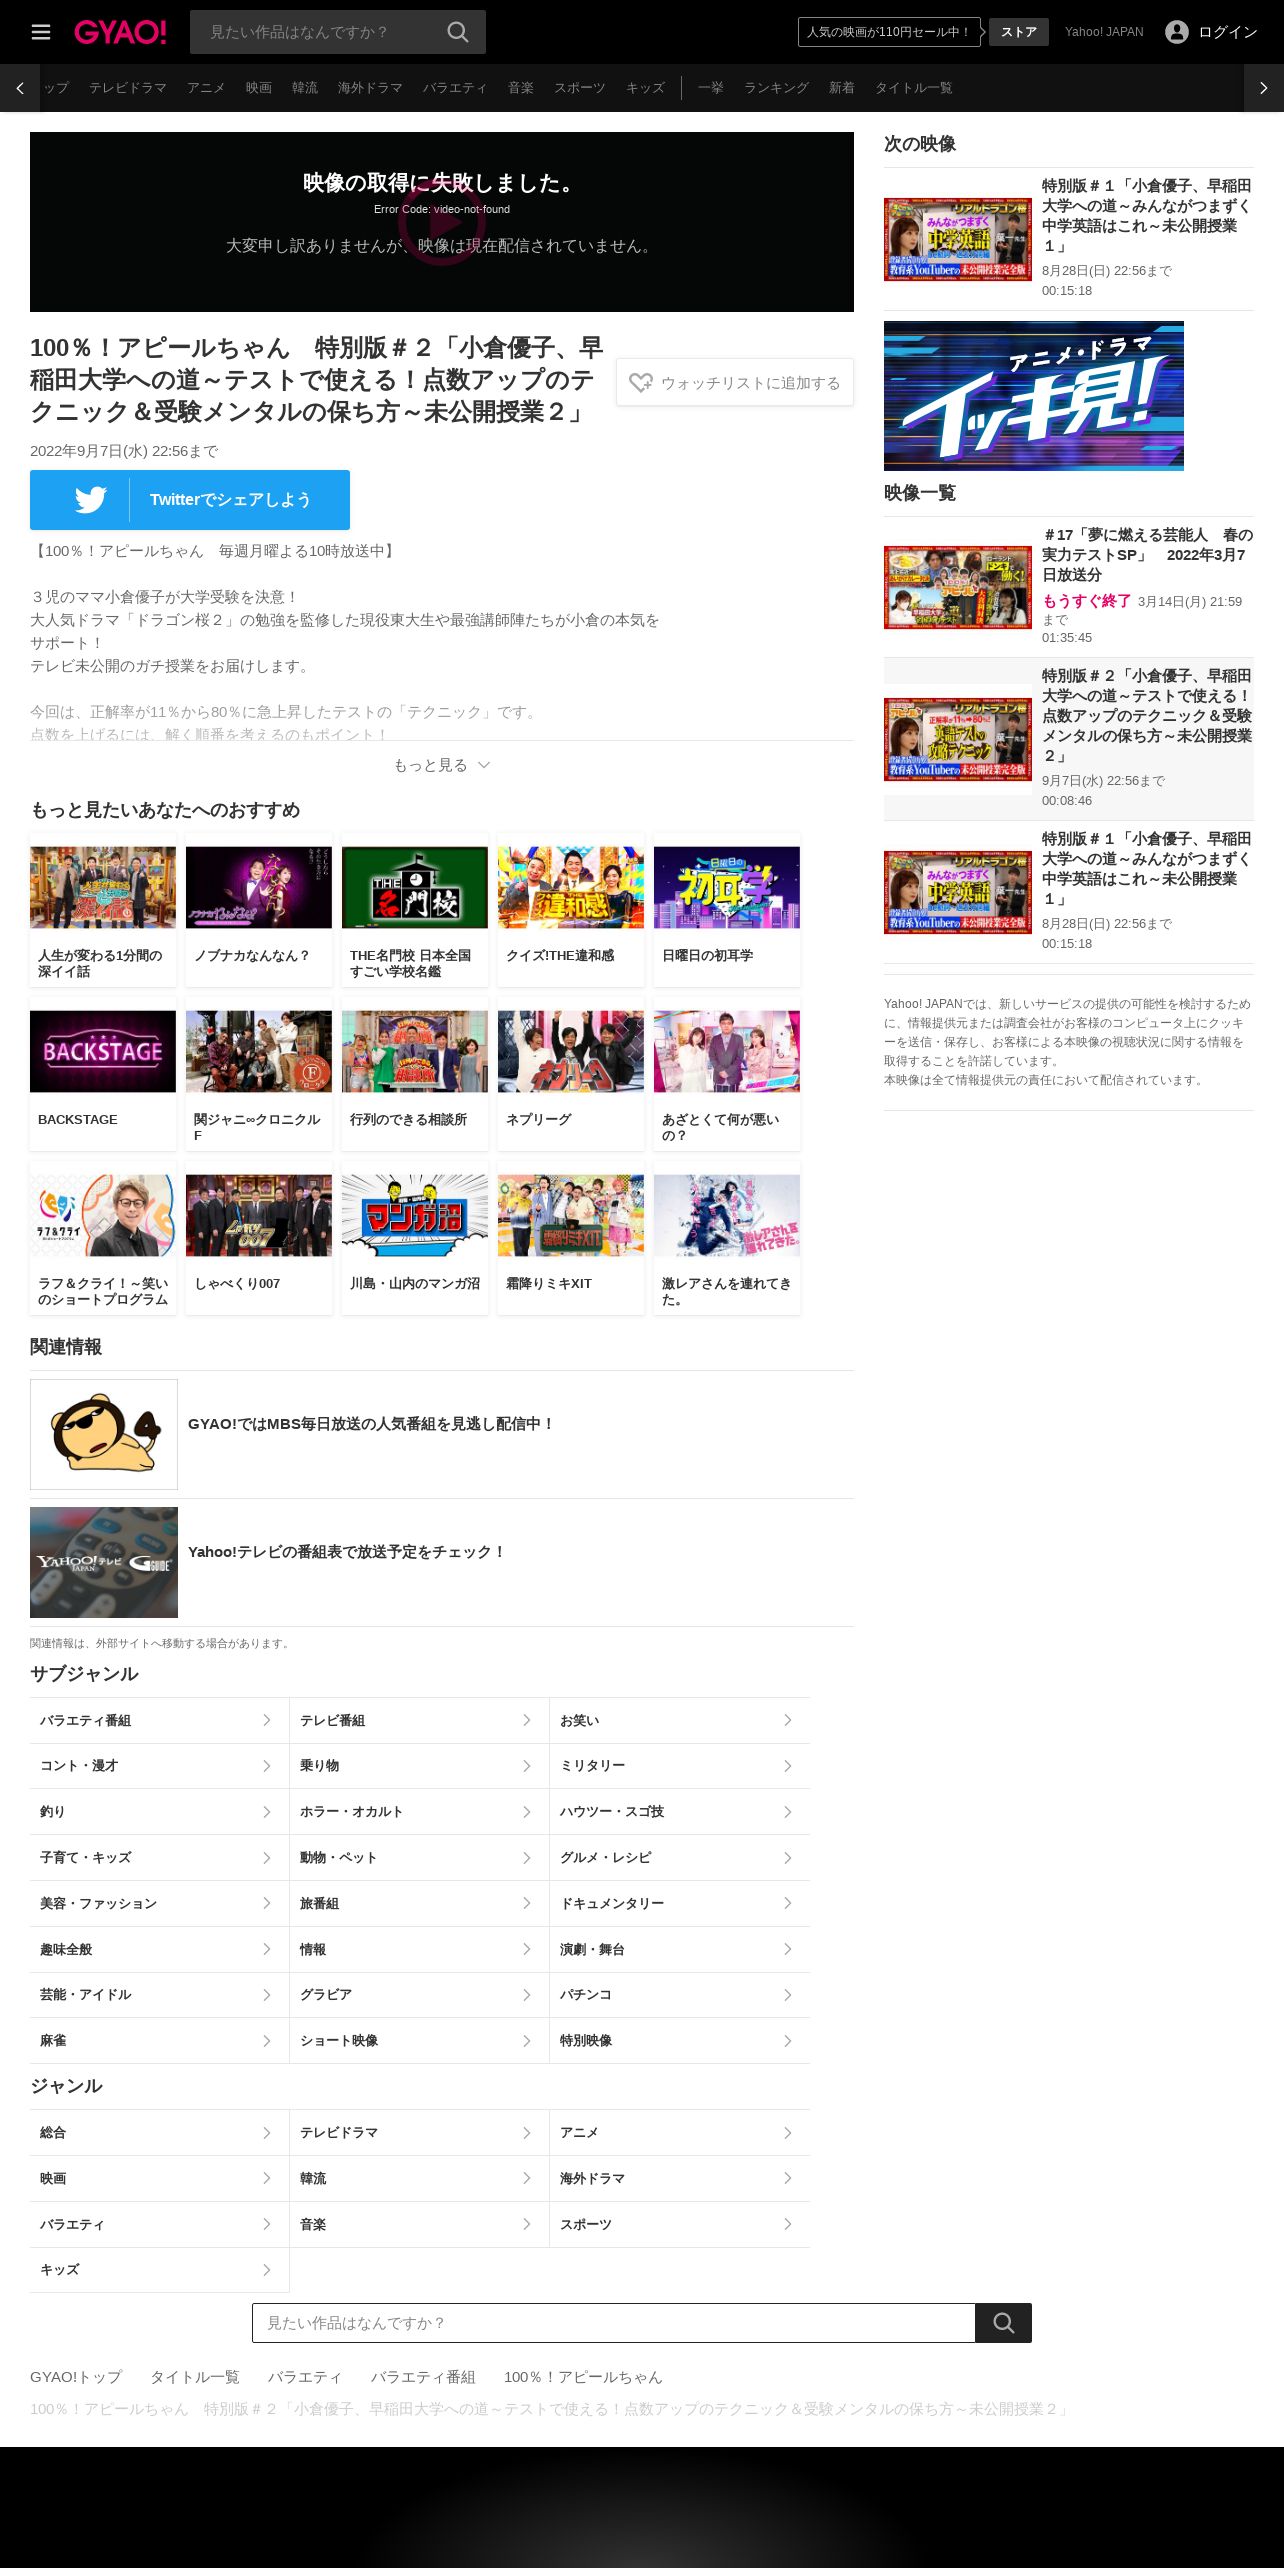Image resolution: width=1284 pixels, height=2568 pixels.
Task: Open キッズ genre row chevron
Action: (x=266, y=2270)
